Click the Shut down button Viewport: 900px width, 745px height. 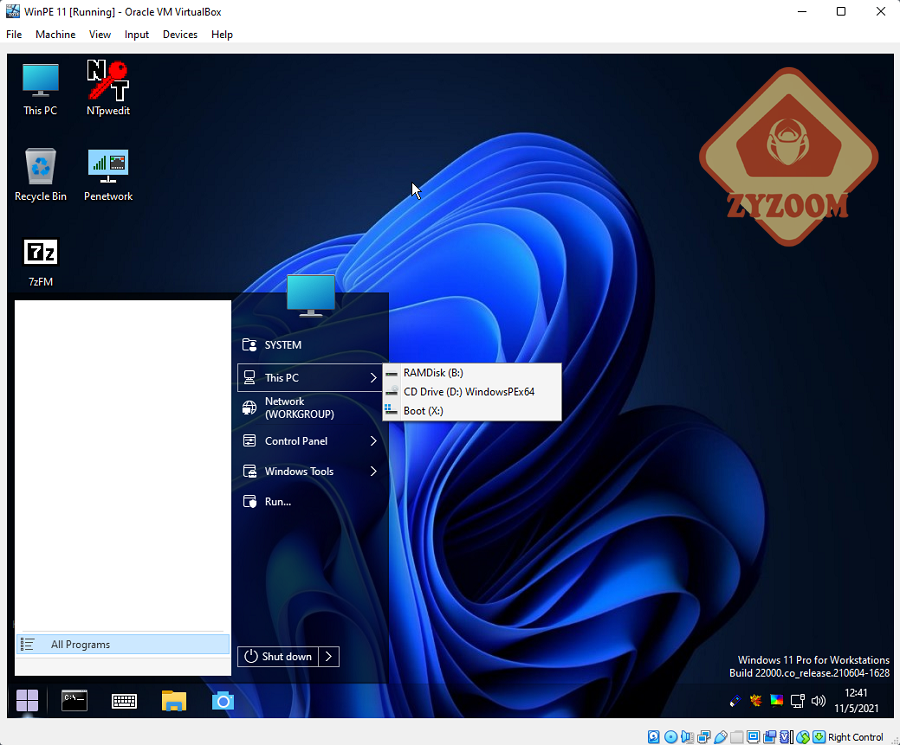click(x=278, y=657)
